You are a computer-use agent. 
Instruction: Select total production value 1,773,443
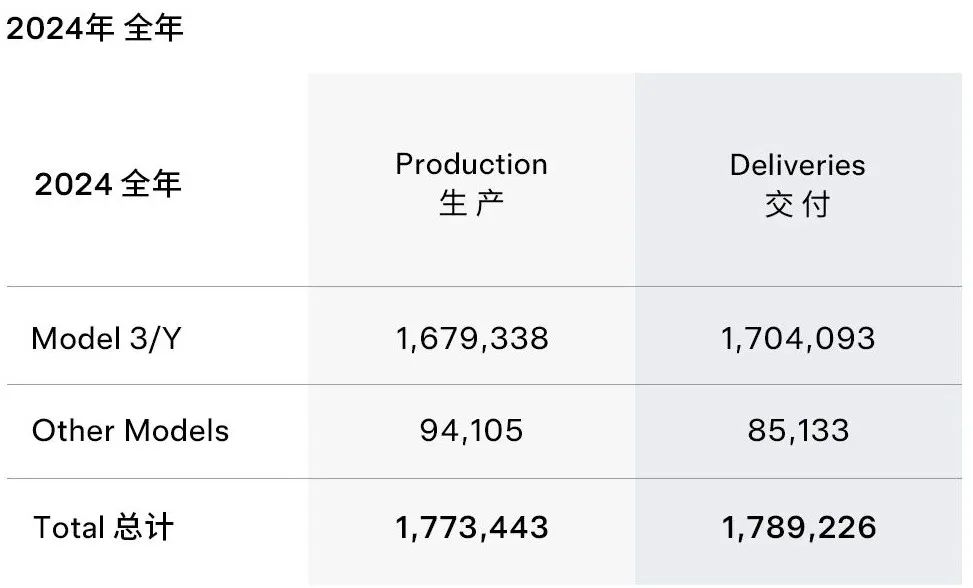coord(472,527)
